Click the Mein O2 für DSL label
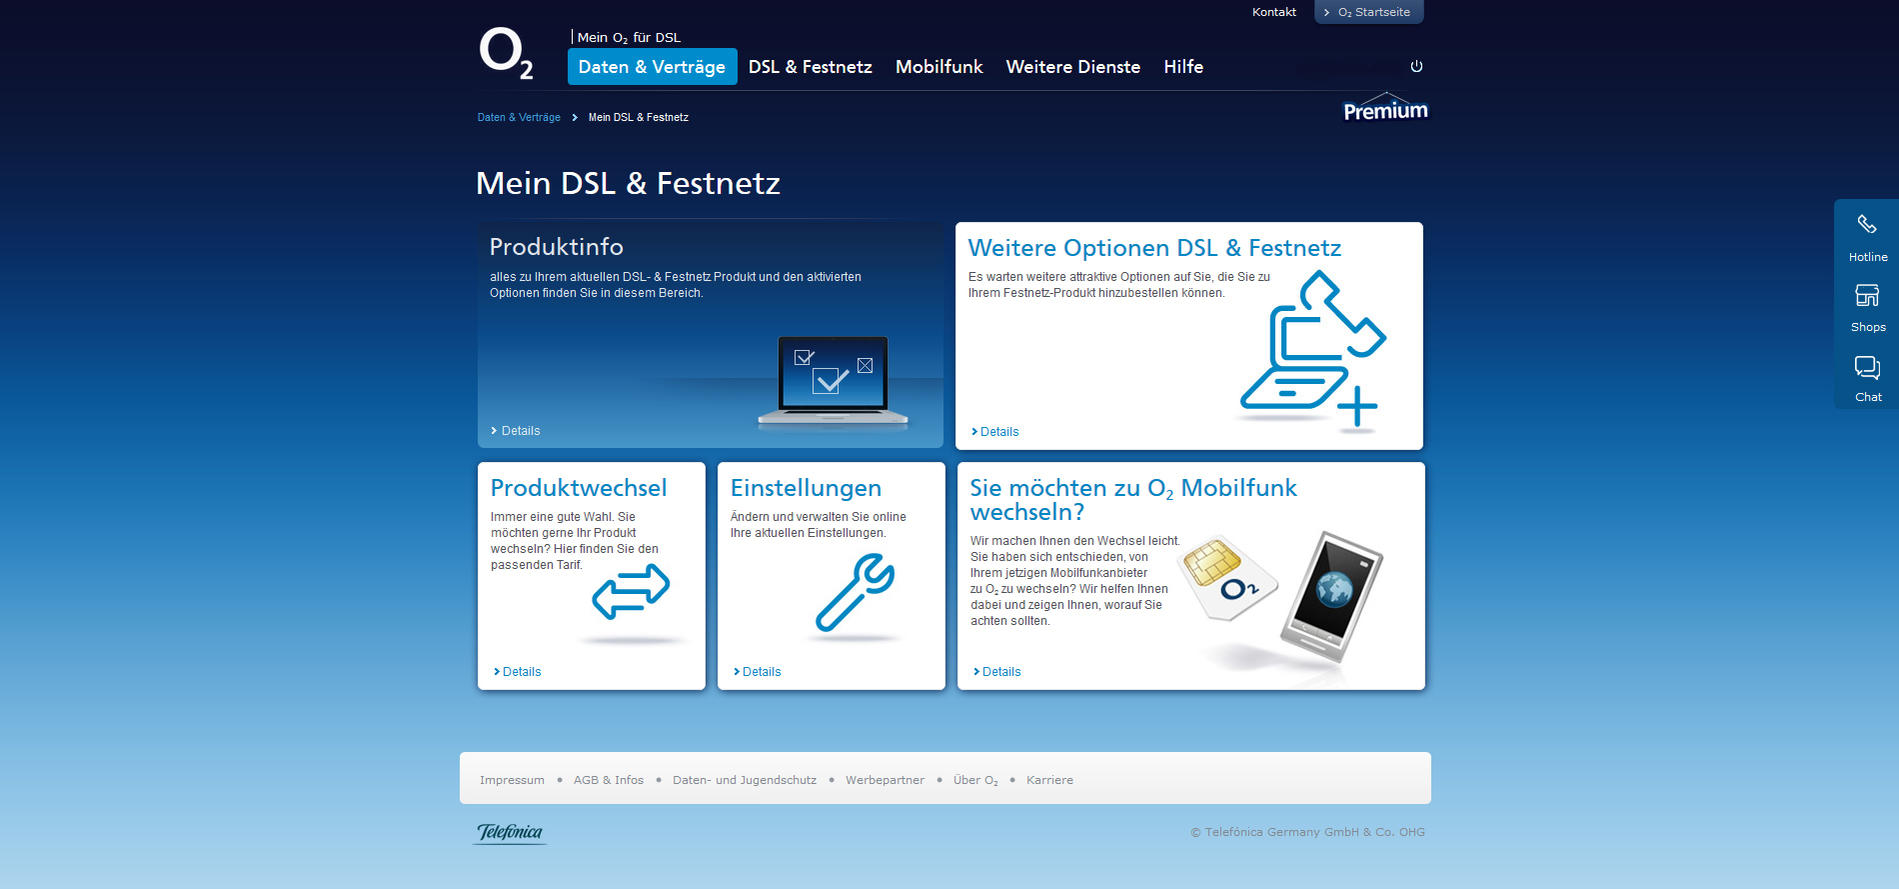1899x889 pixels. coord(629,37)
